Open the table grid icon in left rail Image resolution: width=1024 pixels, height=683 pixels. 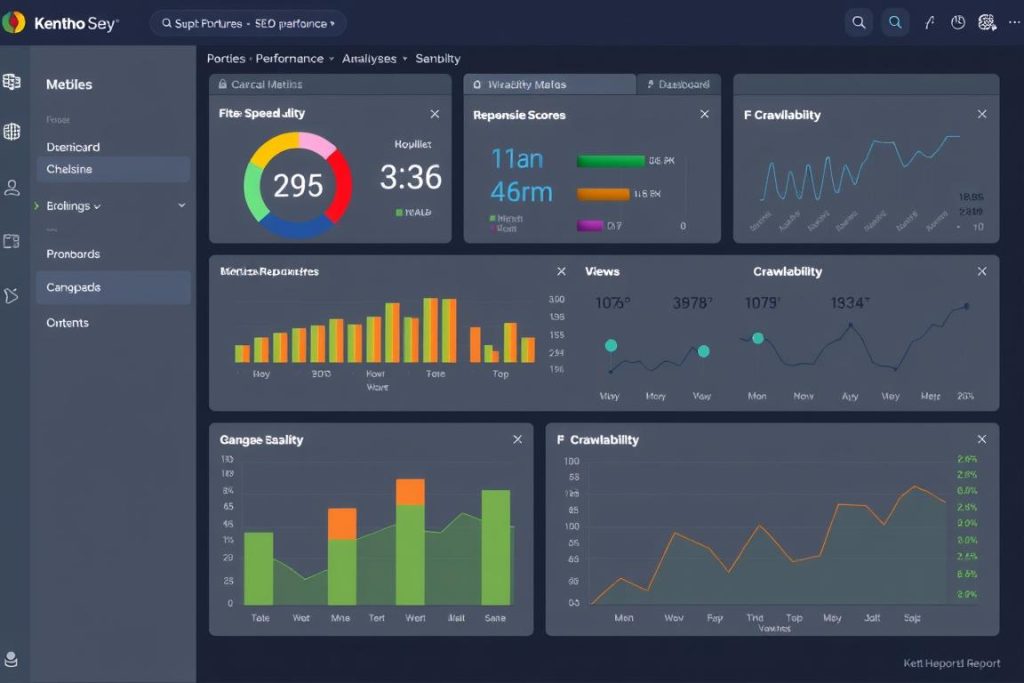[x=12, y=82]
